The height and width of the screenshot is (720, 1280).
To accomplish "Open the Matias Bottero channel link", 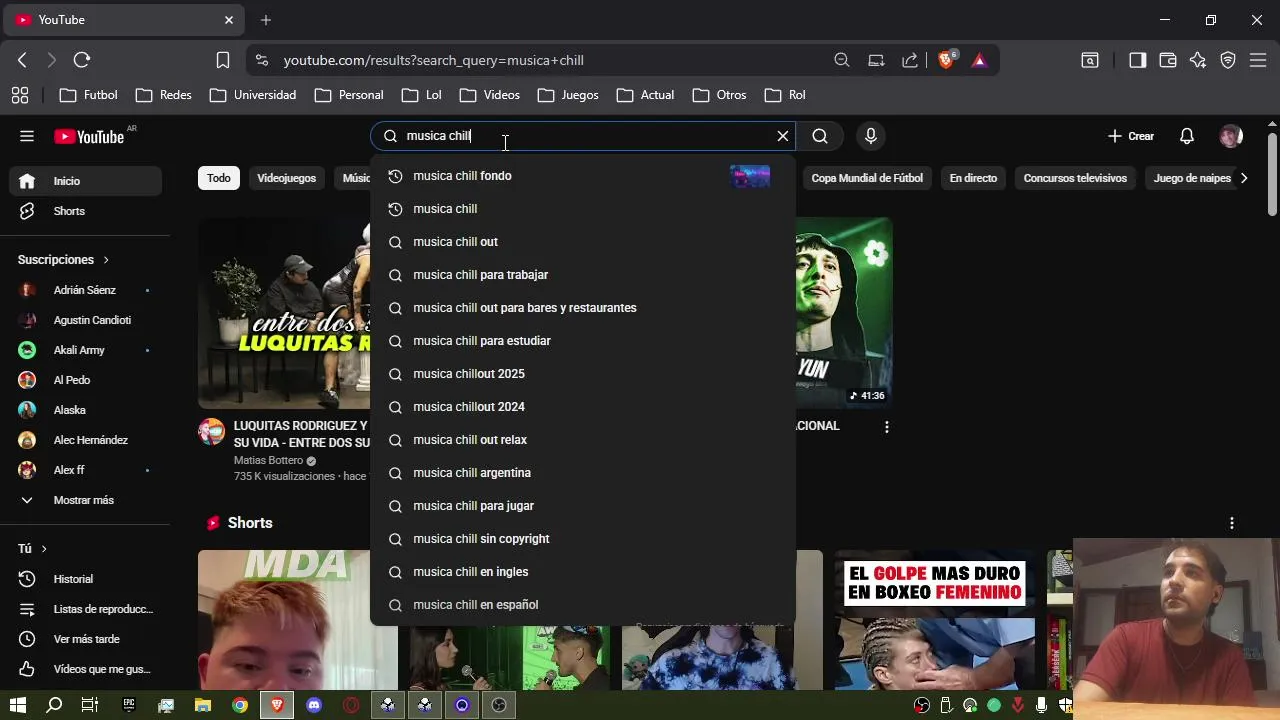I will point(268,461).
